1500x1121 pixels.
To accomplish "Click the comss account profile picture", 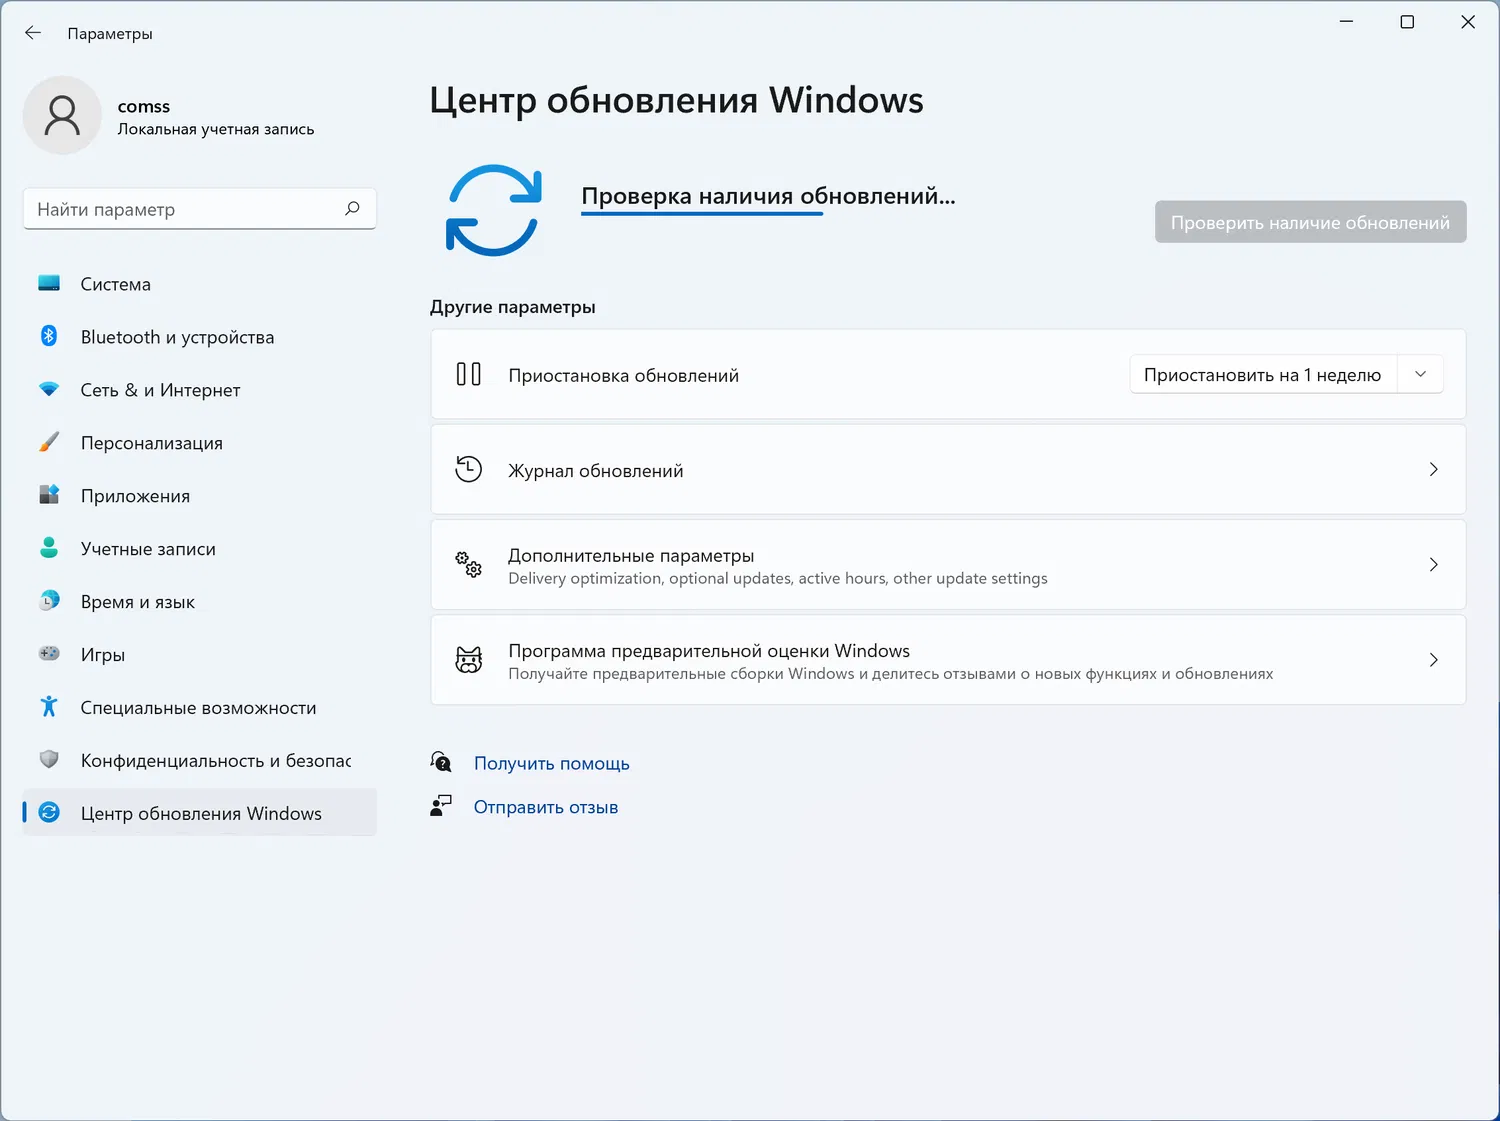I will (62, 115).
